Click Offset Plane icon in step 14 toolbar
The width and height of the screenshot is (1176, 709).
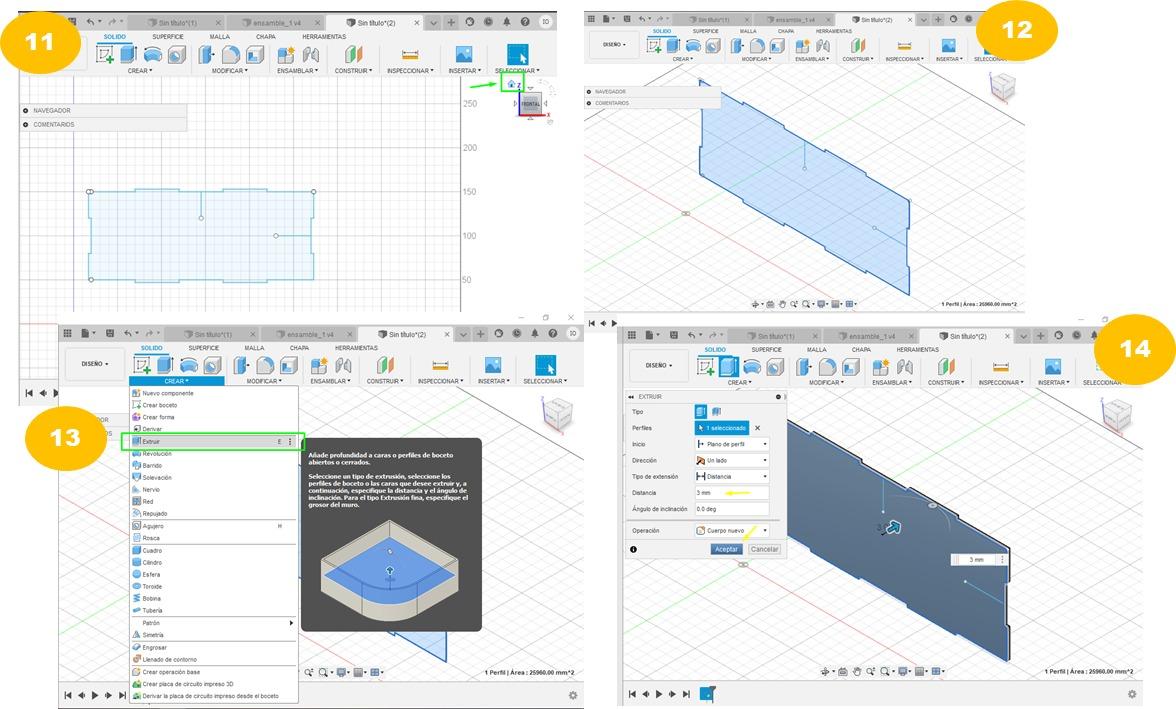tap(946, 367)
